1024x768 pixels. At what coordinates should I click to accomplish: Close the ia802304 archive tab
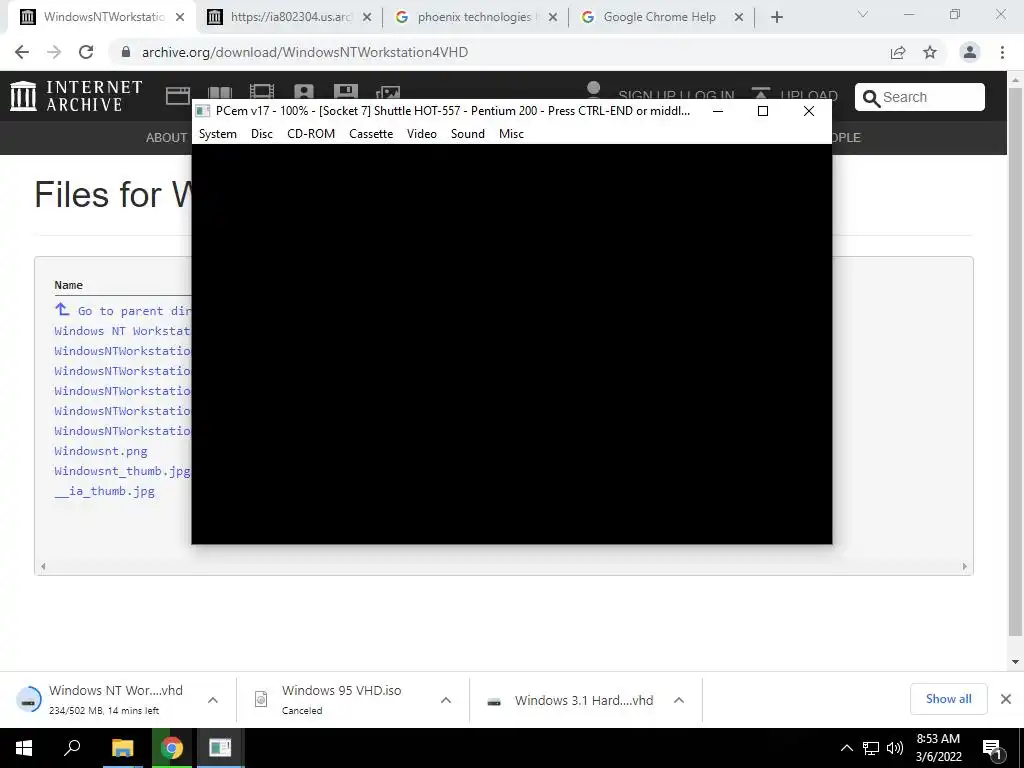(x=367, y=17)
